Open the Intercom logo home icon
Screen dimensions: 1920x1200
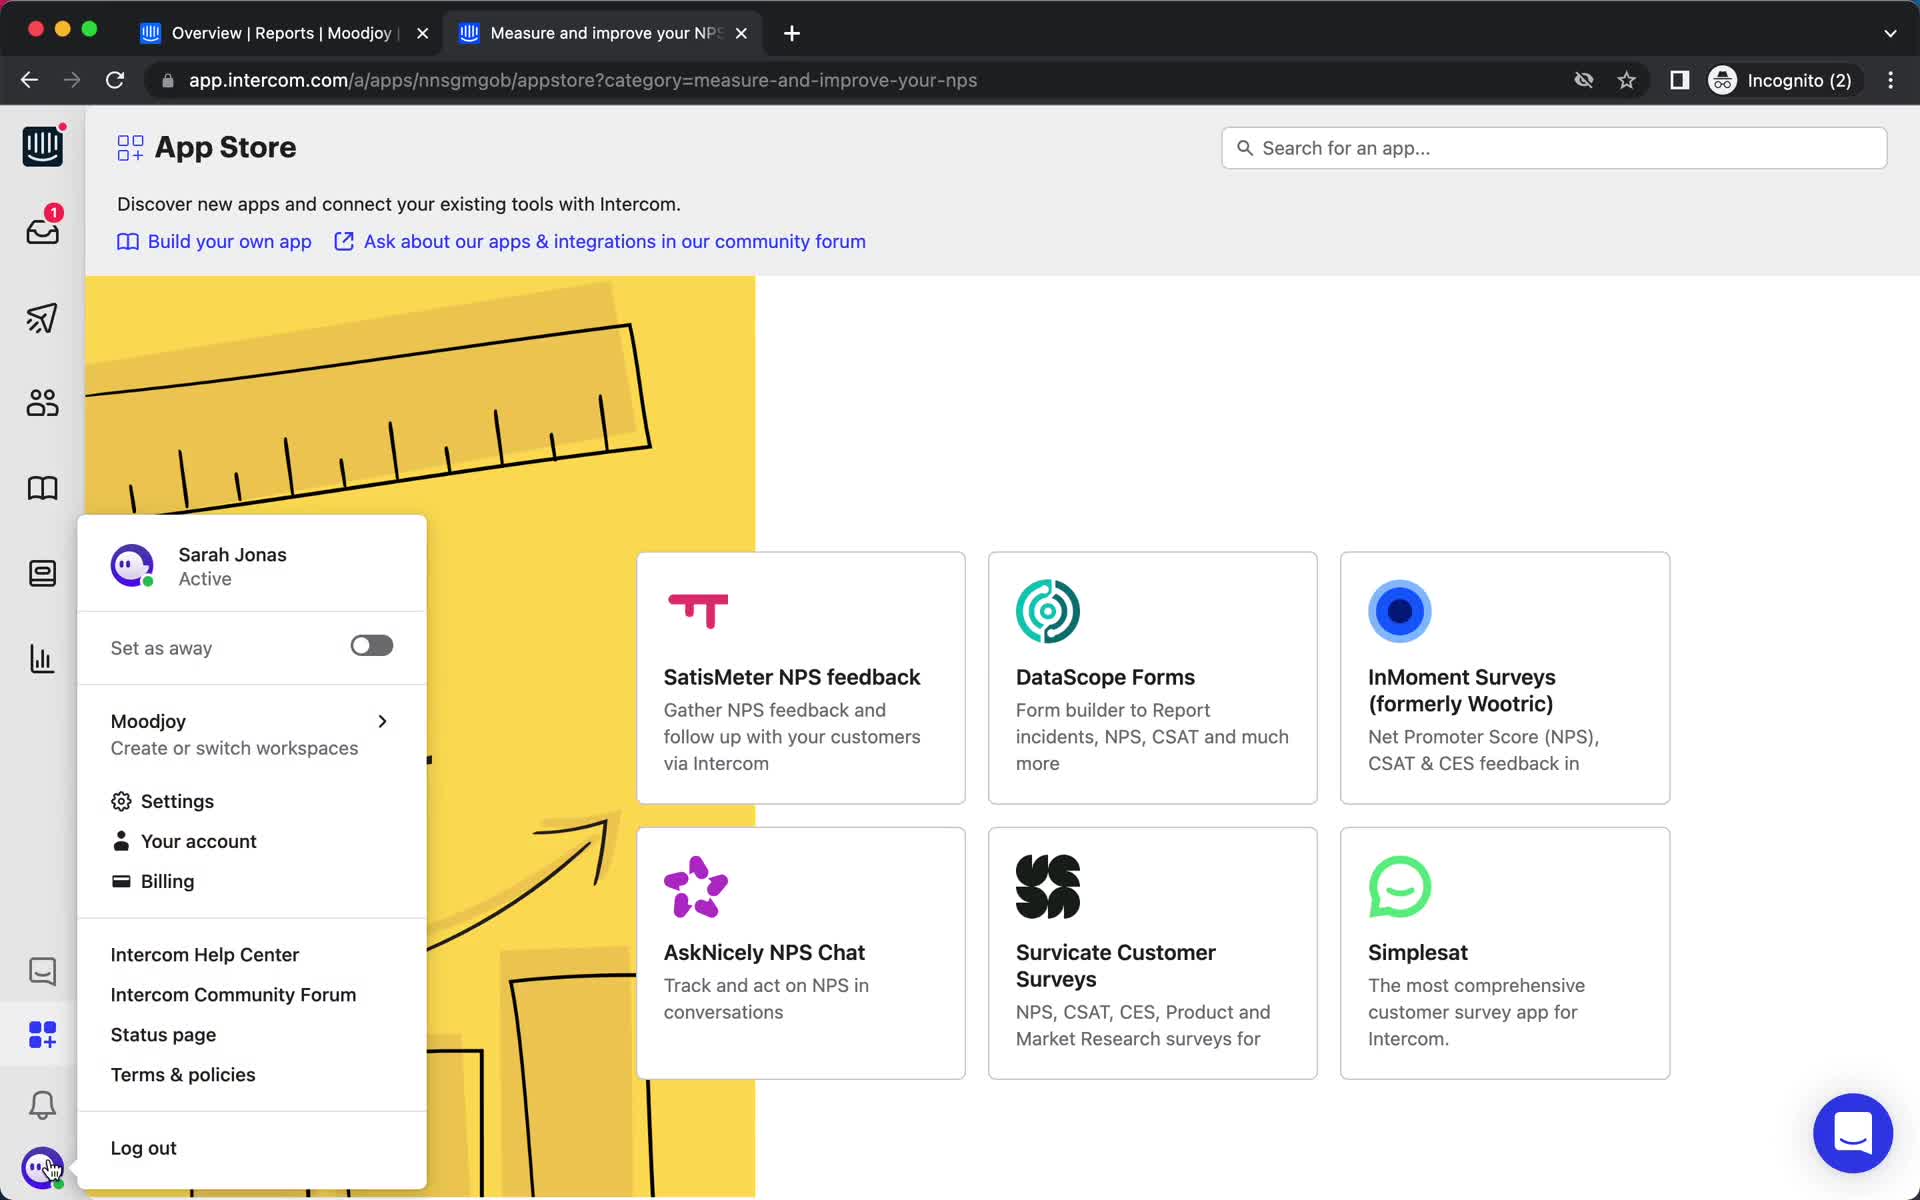pos(42,146)
